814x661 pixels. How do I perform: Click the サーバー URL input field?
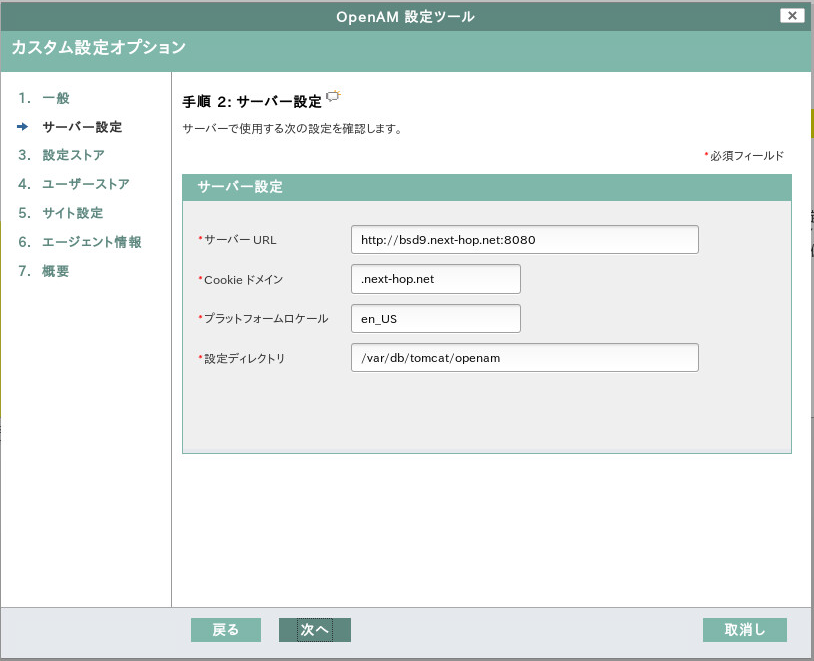pyautogui.click(x=523, y=239)
